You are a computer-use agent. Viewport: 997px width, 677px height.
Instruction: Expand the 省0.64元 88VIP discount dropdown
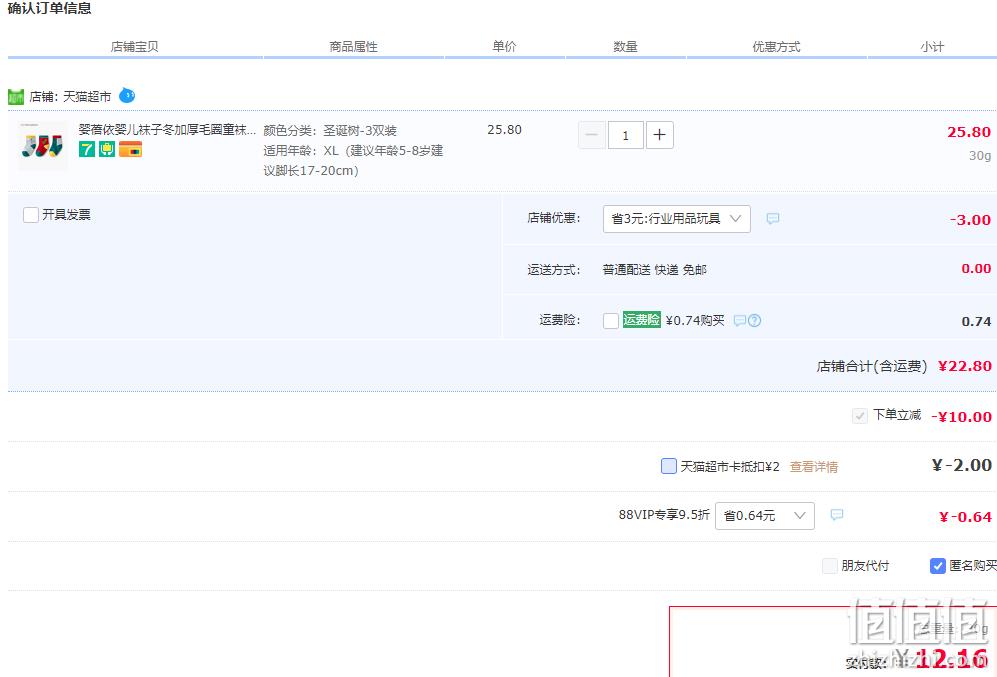click(x=765, y=516)
